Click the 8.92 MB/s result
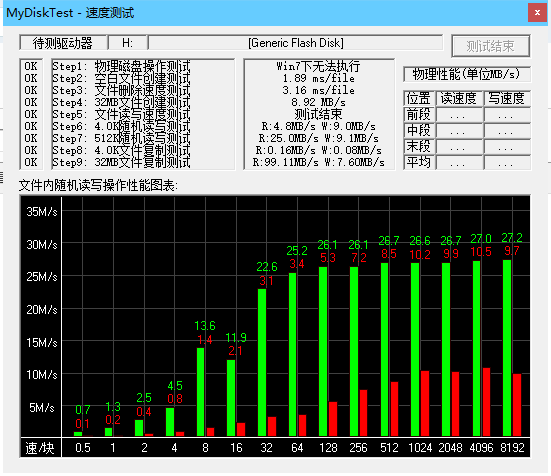The height and width of the screenshot is (476, 551). [318, 102]
